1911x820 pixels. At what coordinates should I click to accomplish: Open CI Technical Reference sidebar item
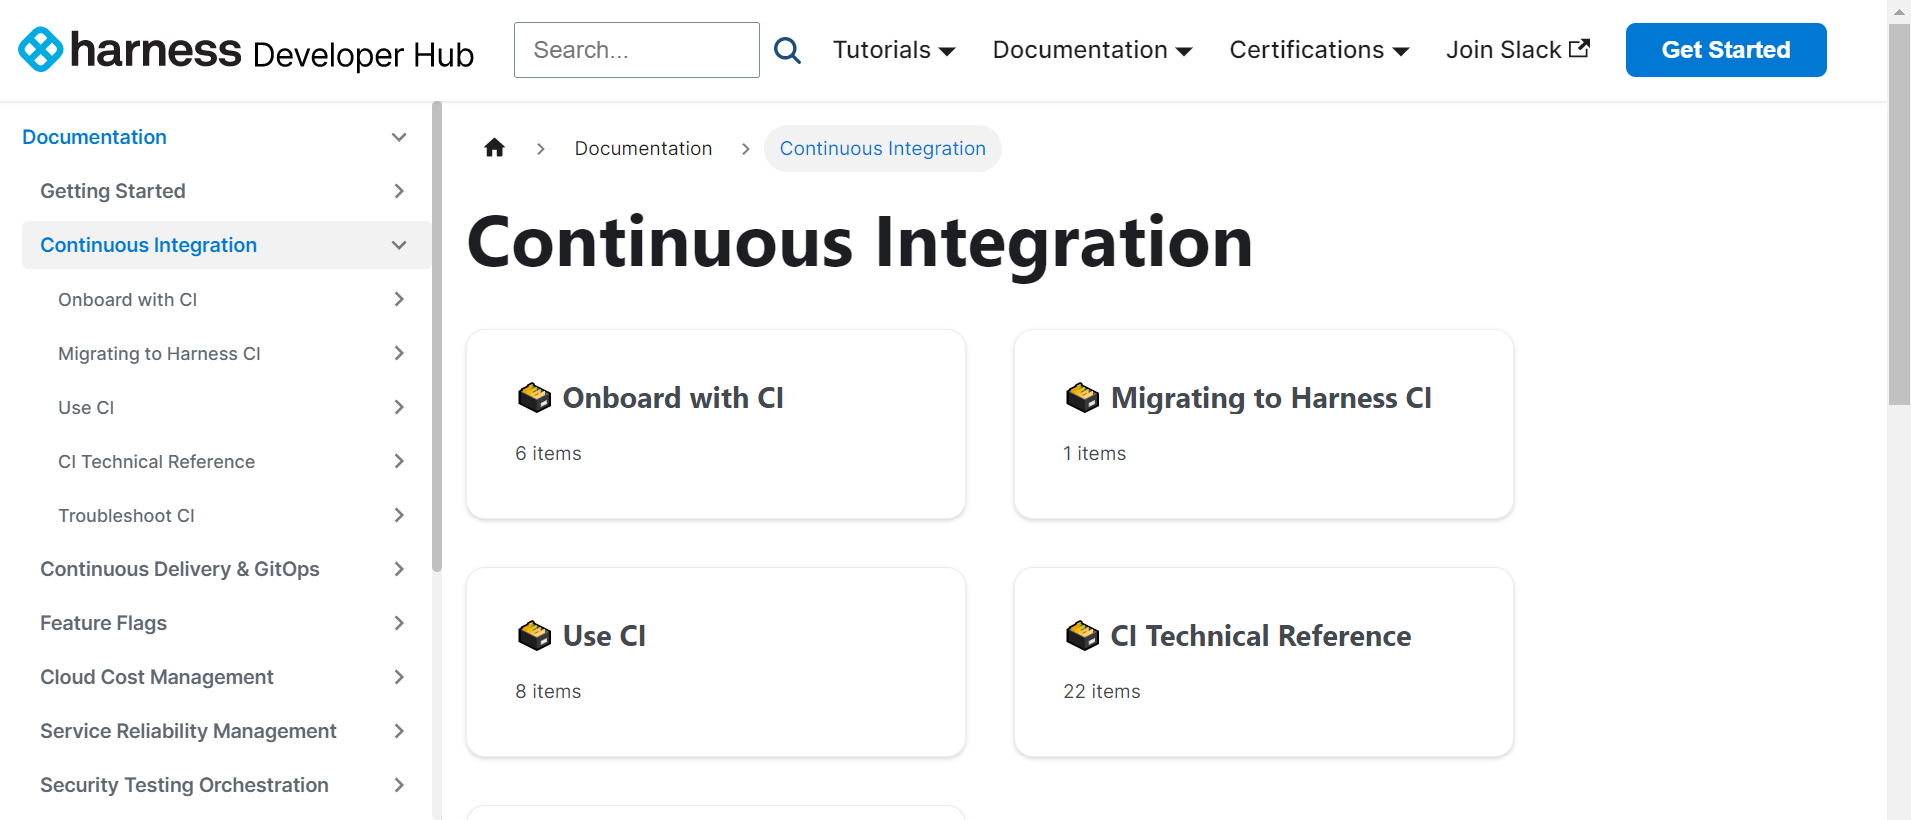(x=156, y=461)
